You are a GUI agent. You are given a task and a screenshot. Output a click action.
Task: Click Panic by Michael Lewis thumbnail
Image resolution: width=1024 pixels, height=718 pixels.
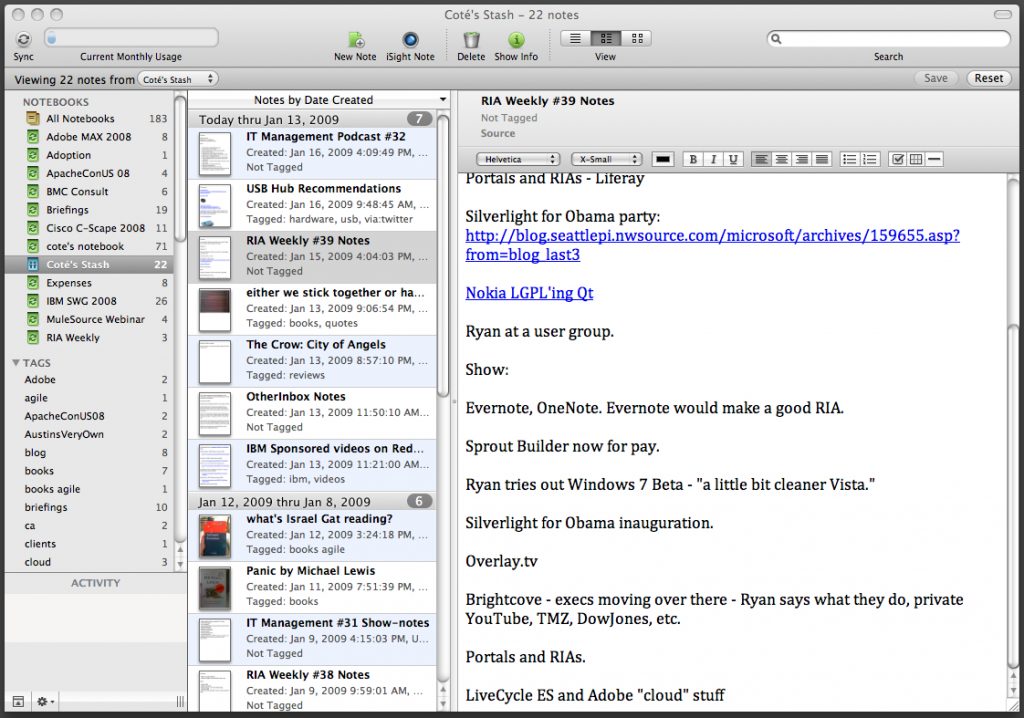coord(215,588)
